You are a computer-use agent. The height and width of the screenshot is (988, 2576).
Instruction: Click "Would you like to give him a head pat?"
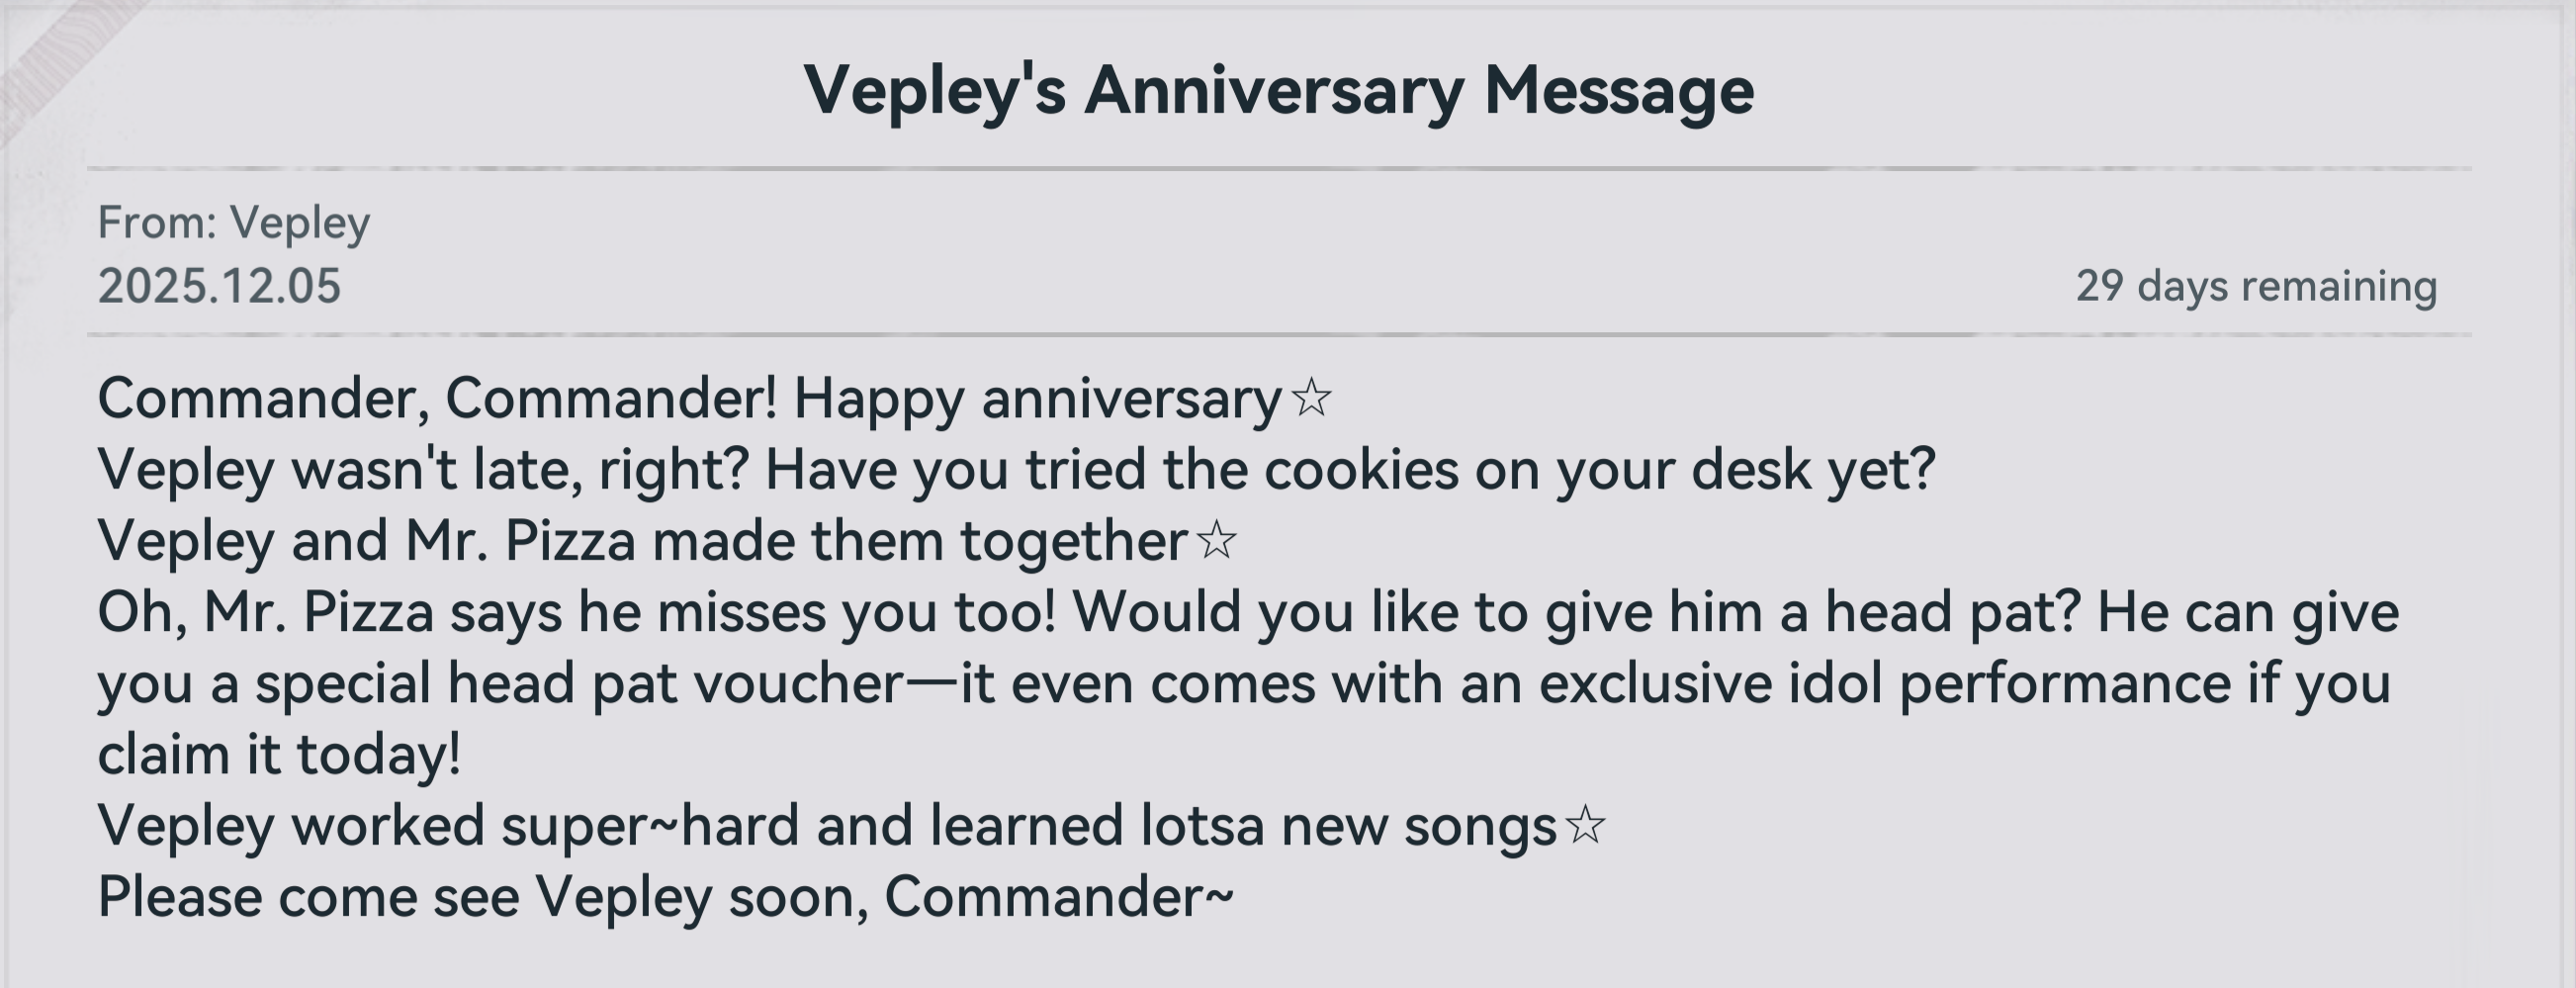click(1576, 612)
